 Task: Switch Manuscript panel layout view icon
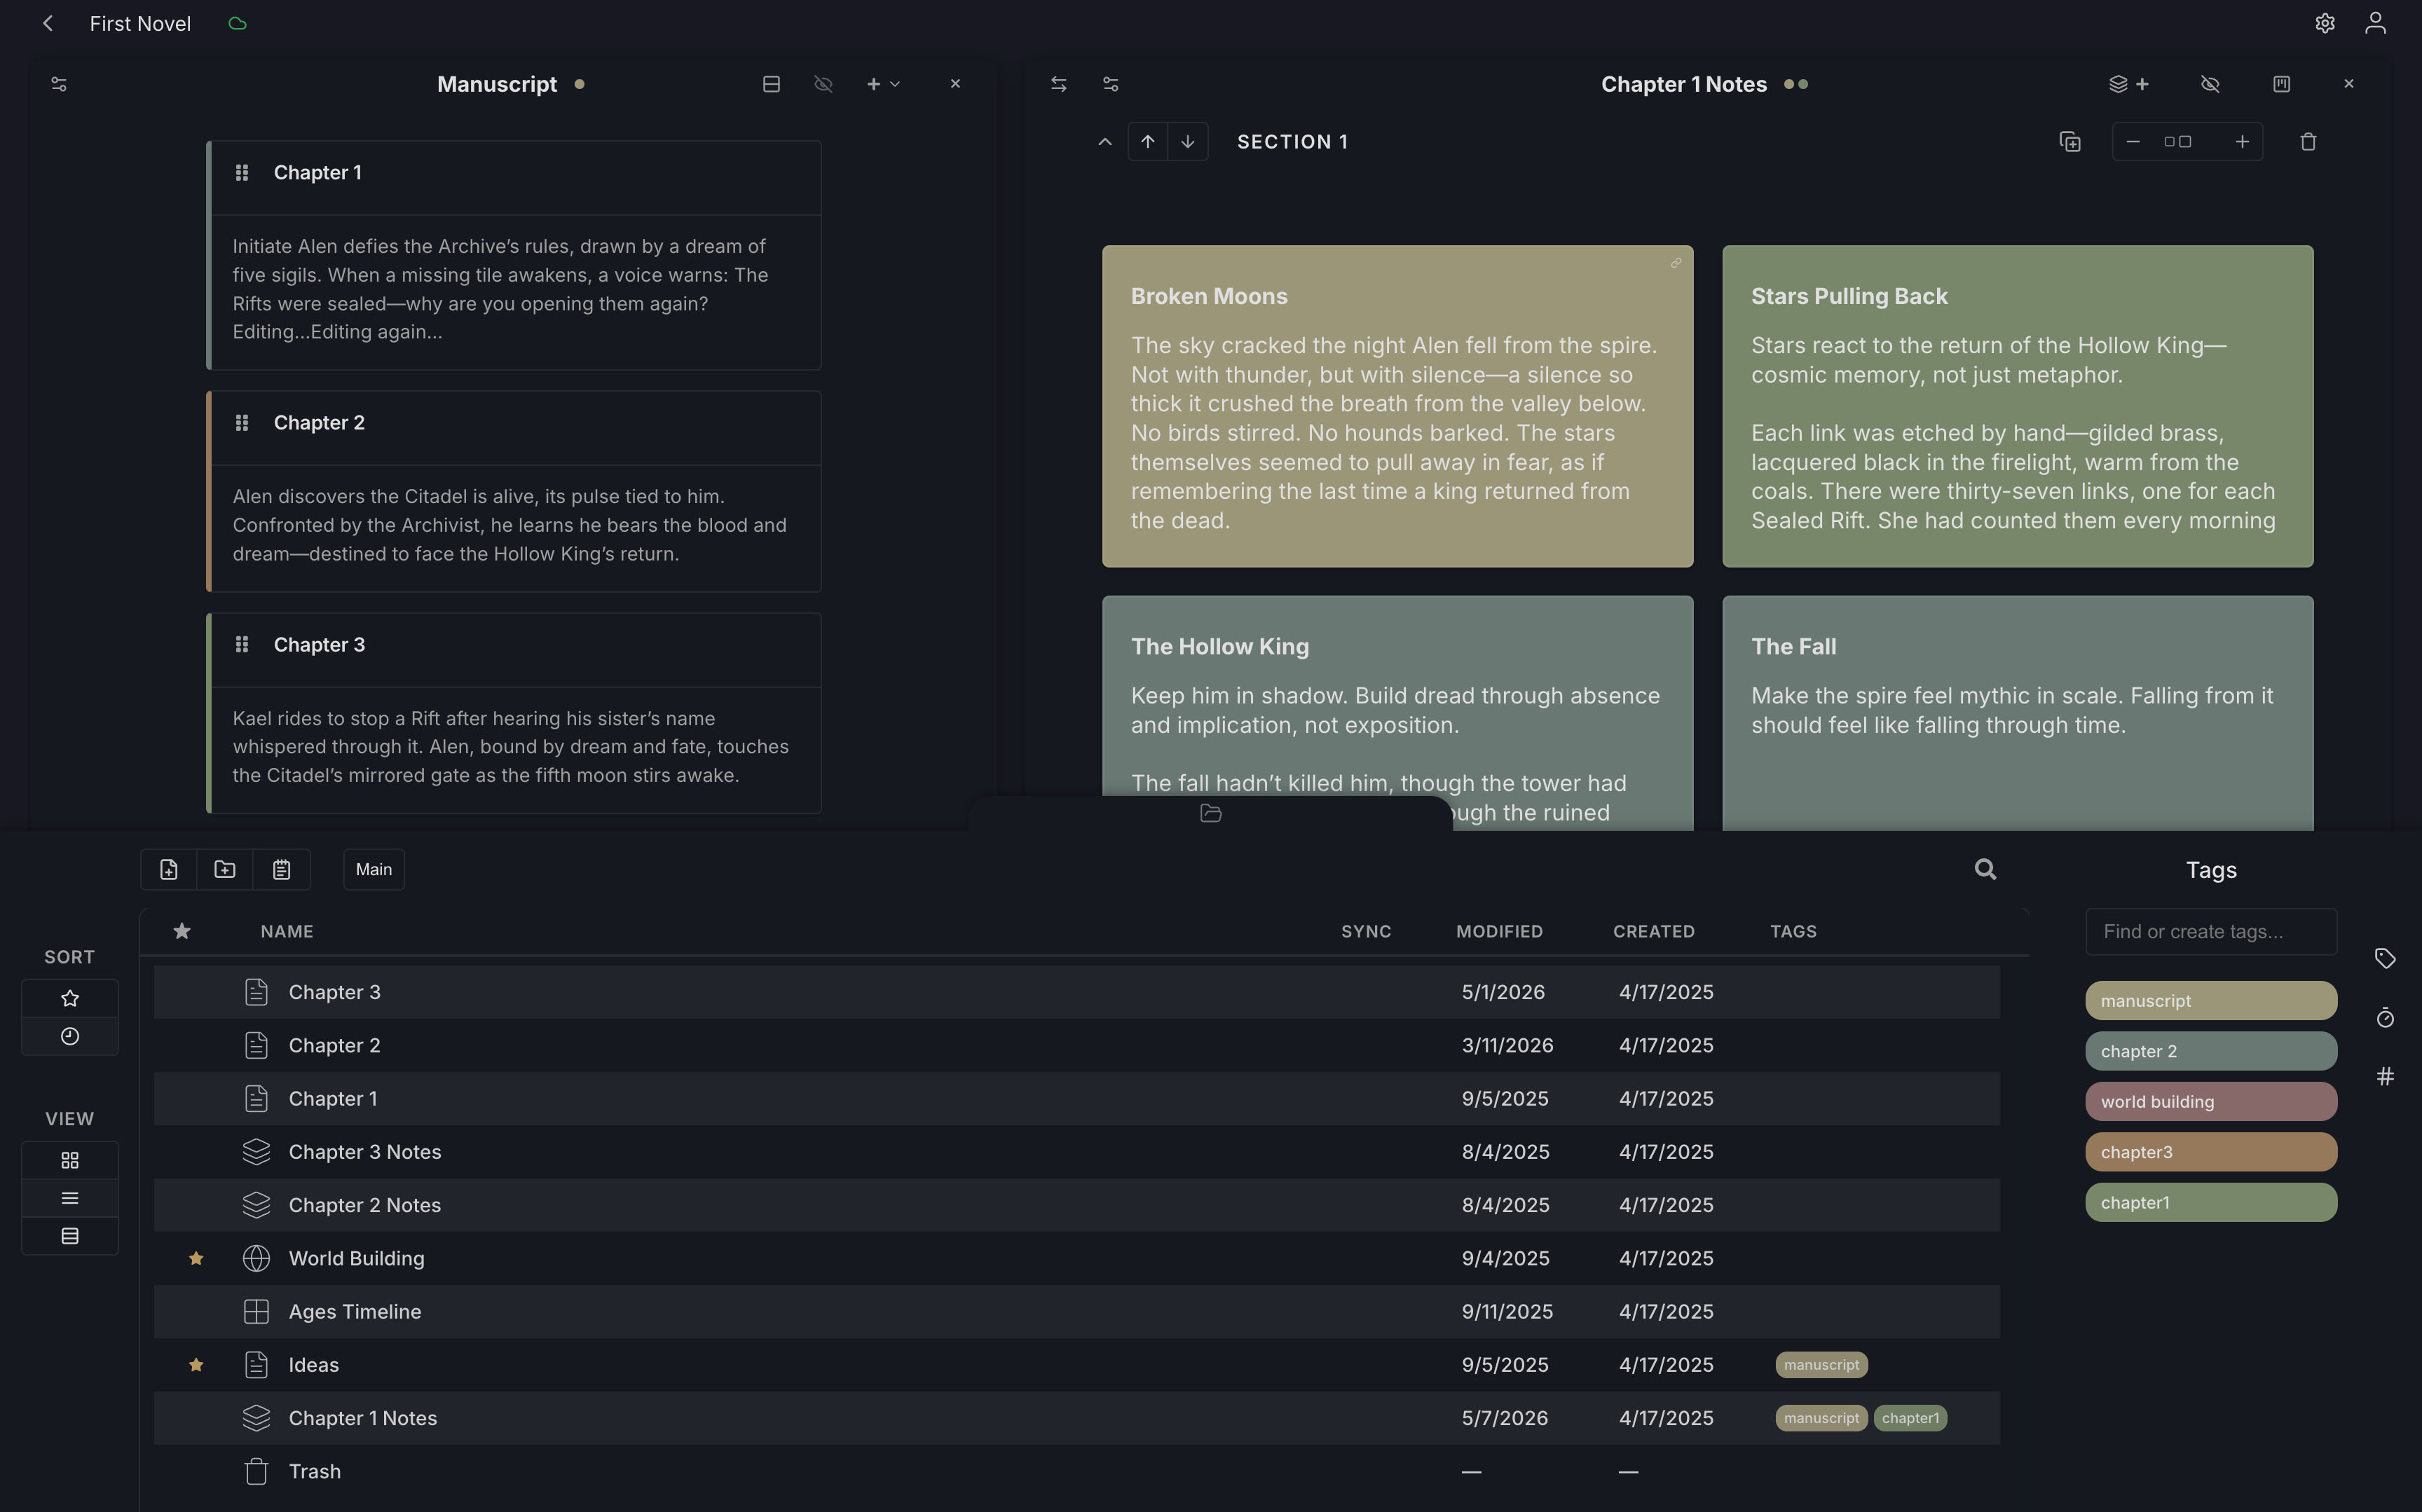pyautogui.click(x=771, y=84)
